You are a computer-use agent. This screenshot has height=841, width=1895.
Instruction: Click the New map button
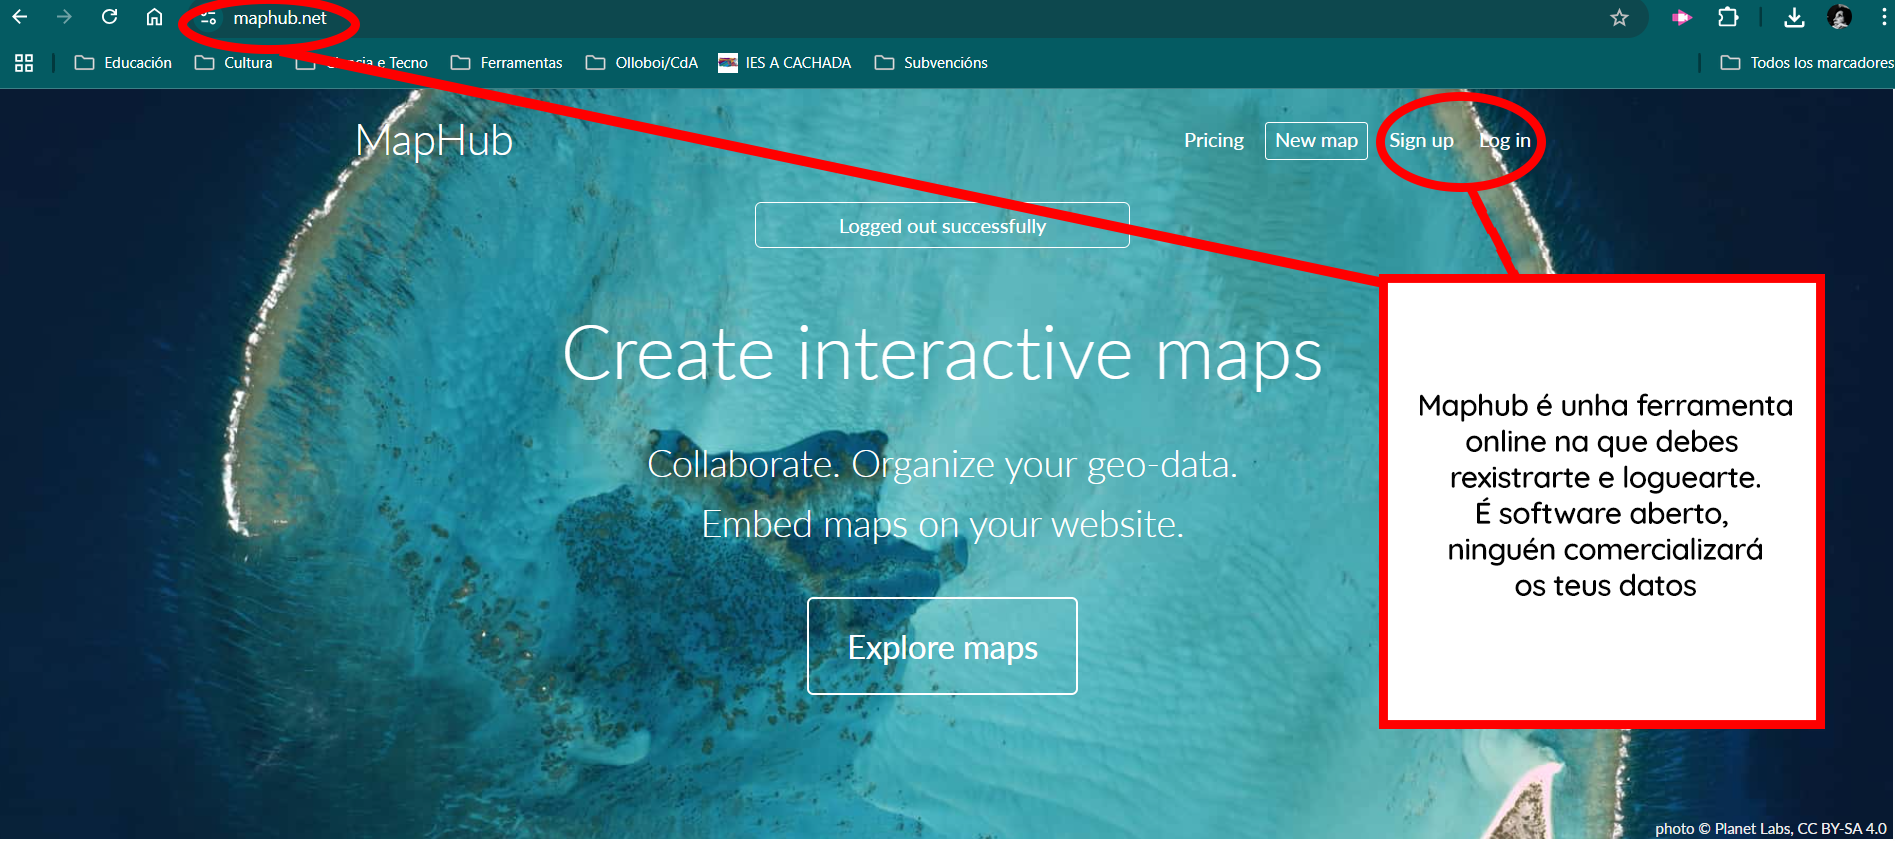pos(1316,141)
